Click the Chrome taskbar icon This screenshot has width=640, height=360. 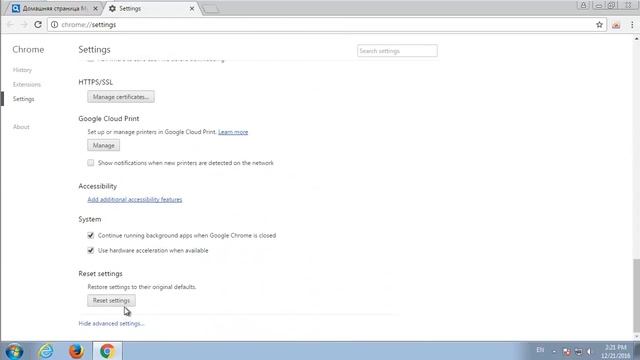coord(107,351)
